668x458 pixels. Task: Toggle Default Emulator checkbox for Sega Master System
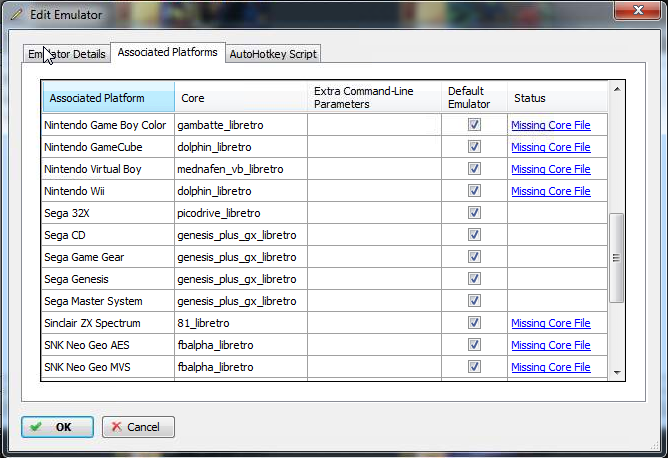pos(474,301)
